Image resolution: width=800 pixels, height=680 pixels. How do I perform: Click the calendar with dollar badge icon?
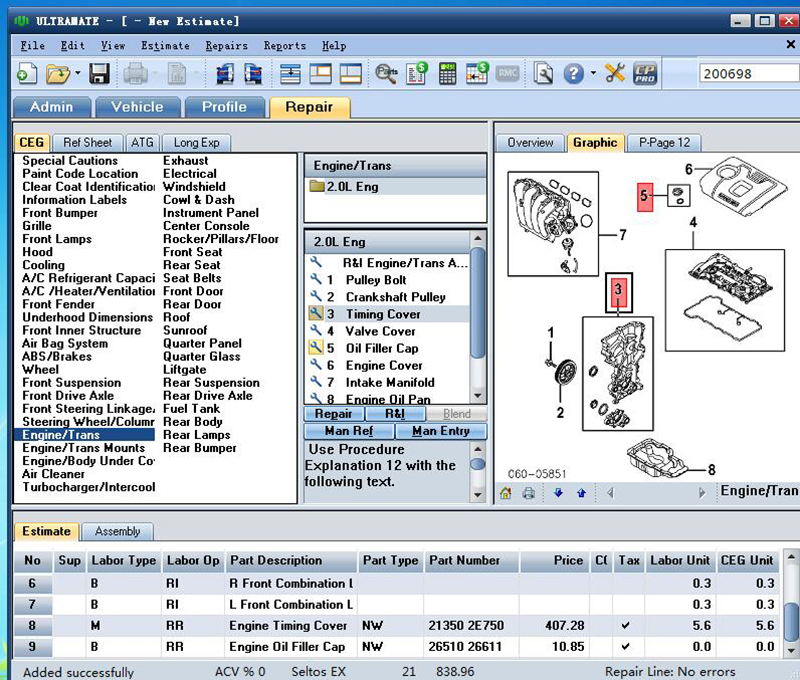pyautogui.click(x=477, y=73)
